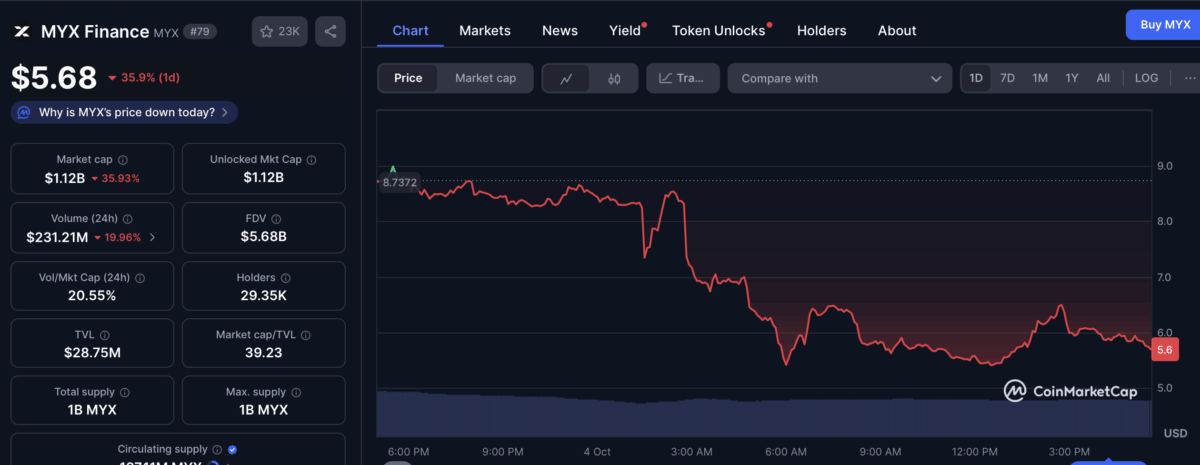Click the Market cap info icon
The image size is (1200, 465).
point(123,160)
